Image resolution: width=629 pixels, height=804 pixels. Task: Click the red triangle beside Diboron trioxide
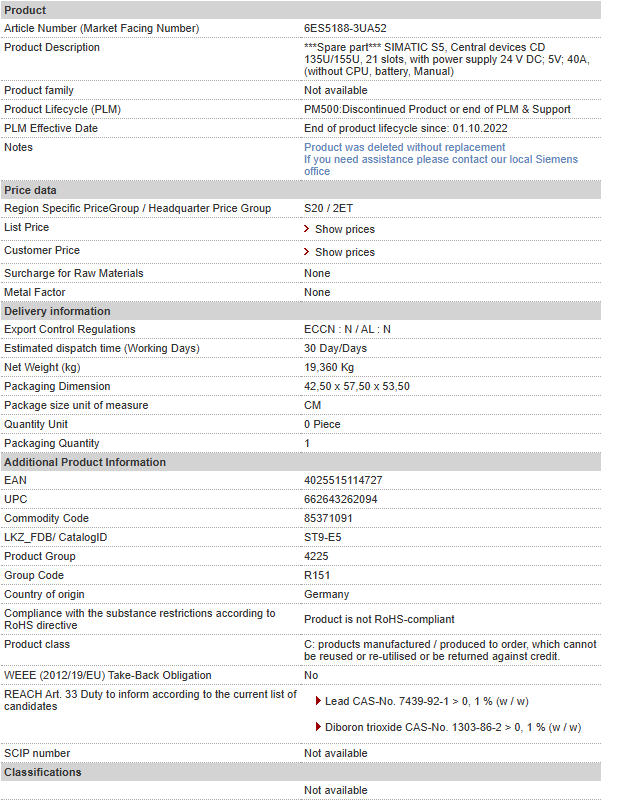coord(318,727)
